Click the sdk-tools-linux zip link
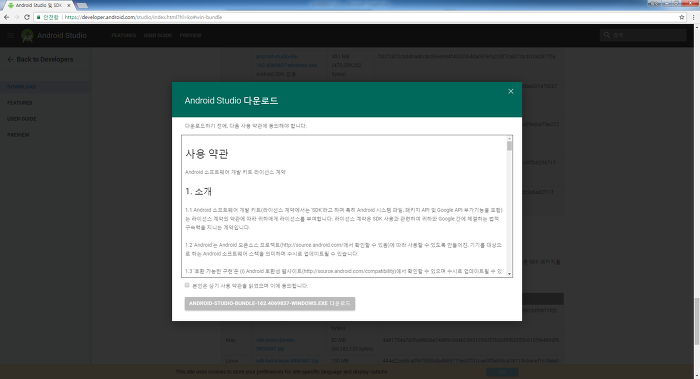Viewport: 700px width, 379px height. 287,361
